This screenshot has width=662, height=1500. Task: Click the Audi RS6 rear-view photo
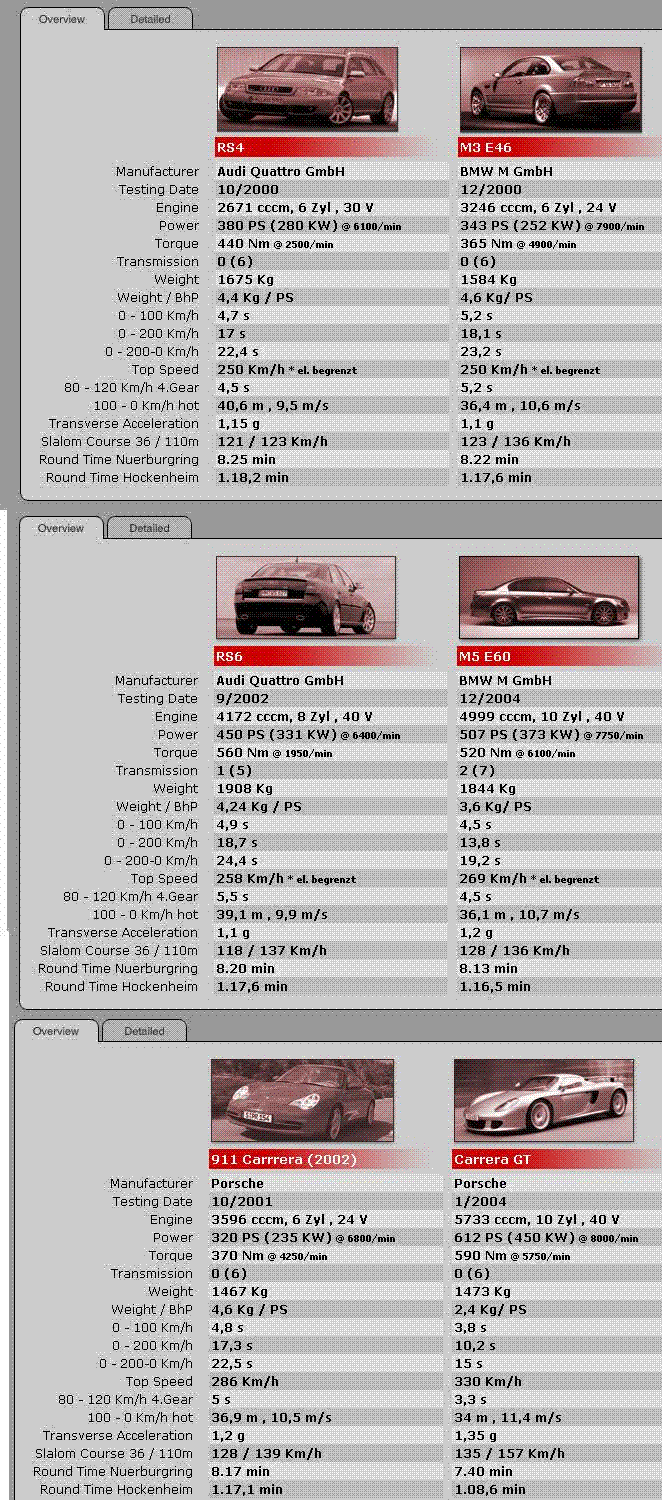tap(306, 599)
